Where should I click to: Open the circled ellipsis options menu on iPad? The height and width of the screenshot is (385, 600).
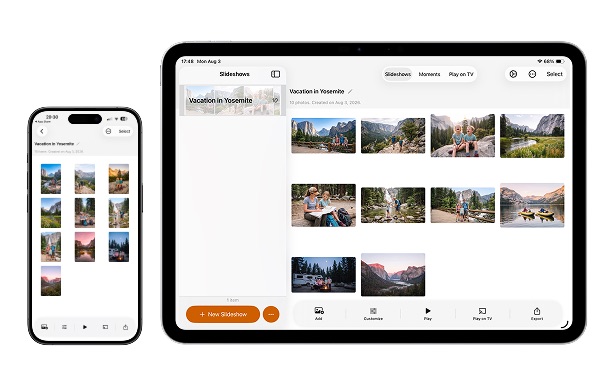coord(532,74)
